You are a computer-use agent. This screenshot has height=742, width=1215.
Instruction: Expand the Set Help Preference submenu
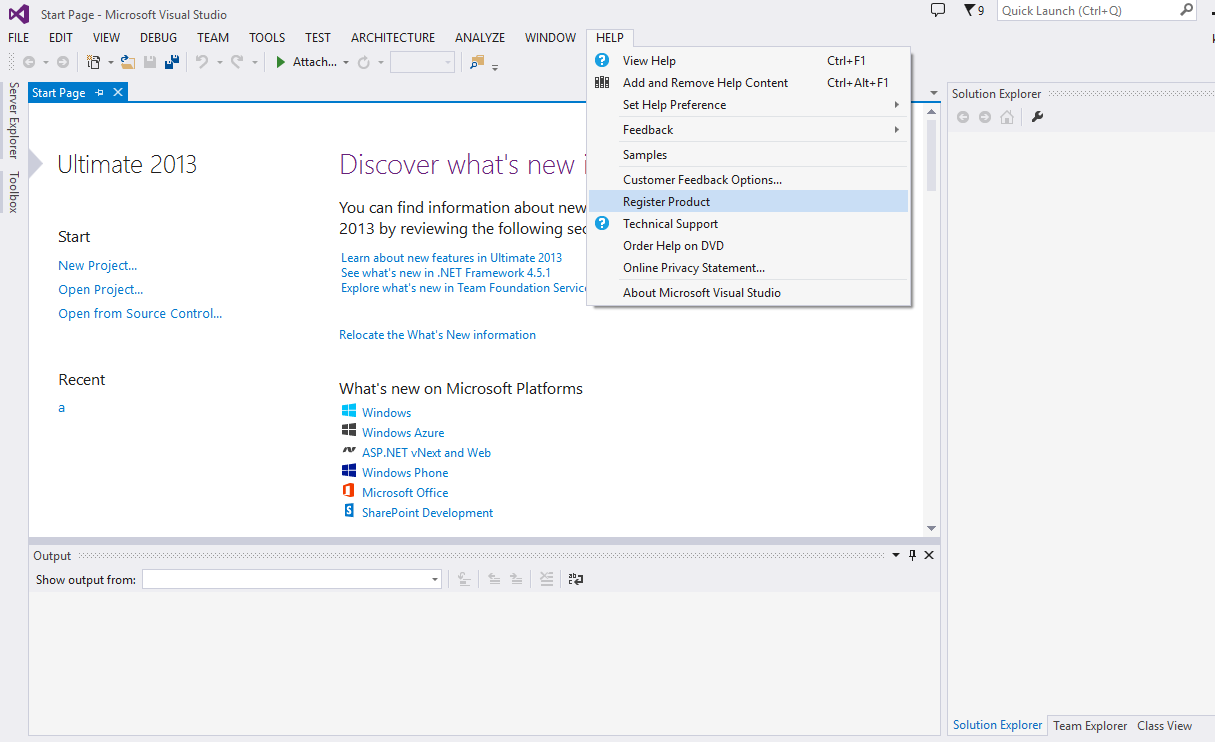tap(896, 105)
